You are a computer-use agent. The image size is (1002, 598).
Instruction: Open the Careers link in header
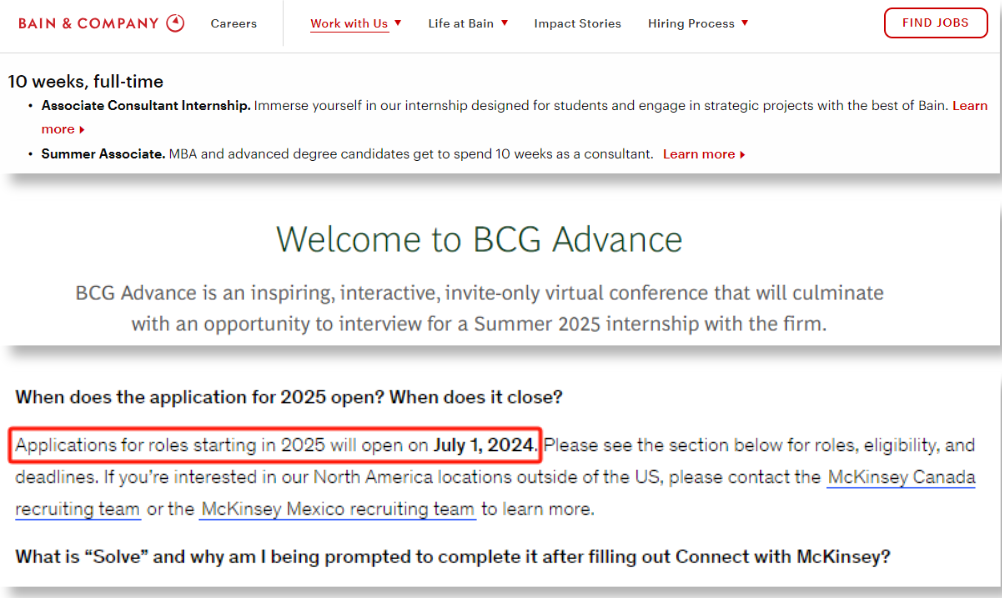[x=233, y=24]
